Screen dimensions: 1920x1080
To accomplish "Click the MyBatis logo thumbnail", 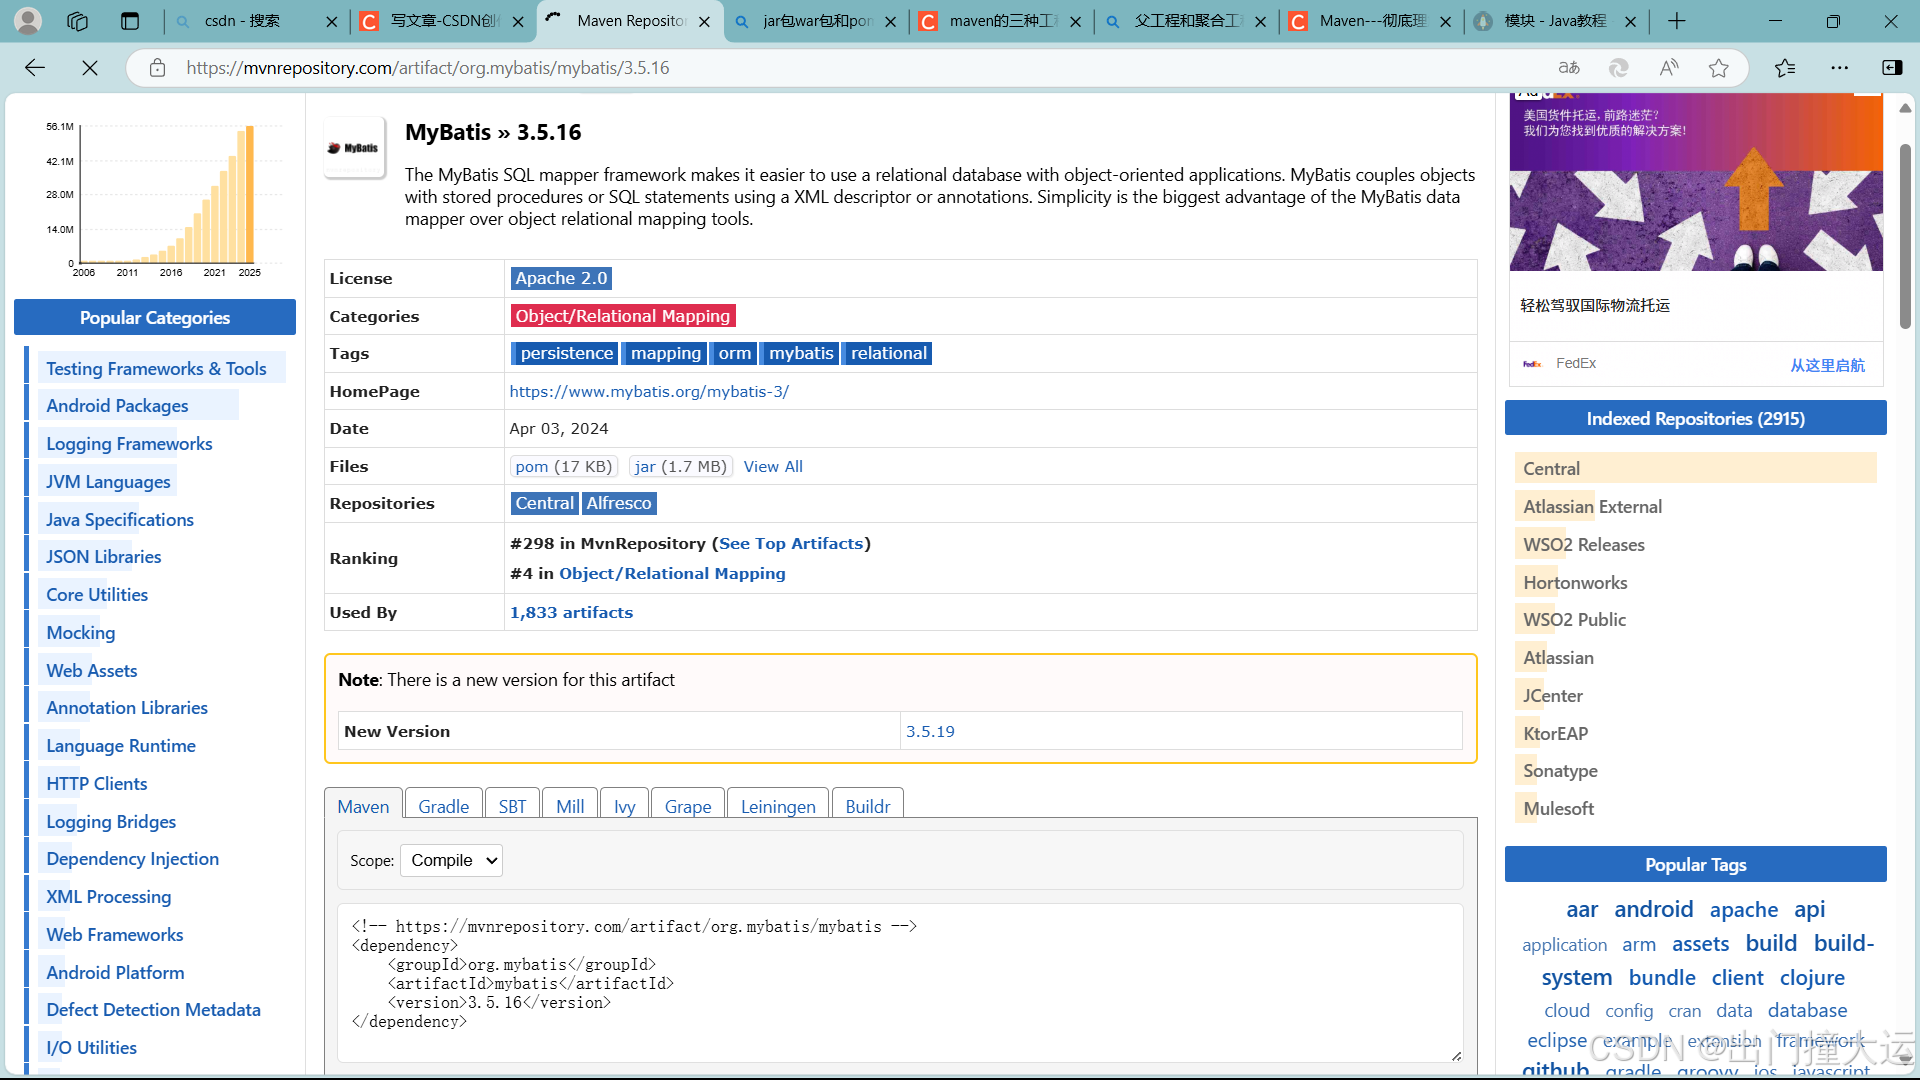I will pos(354,148).
